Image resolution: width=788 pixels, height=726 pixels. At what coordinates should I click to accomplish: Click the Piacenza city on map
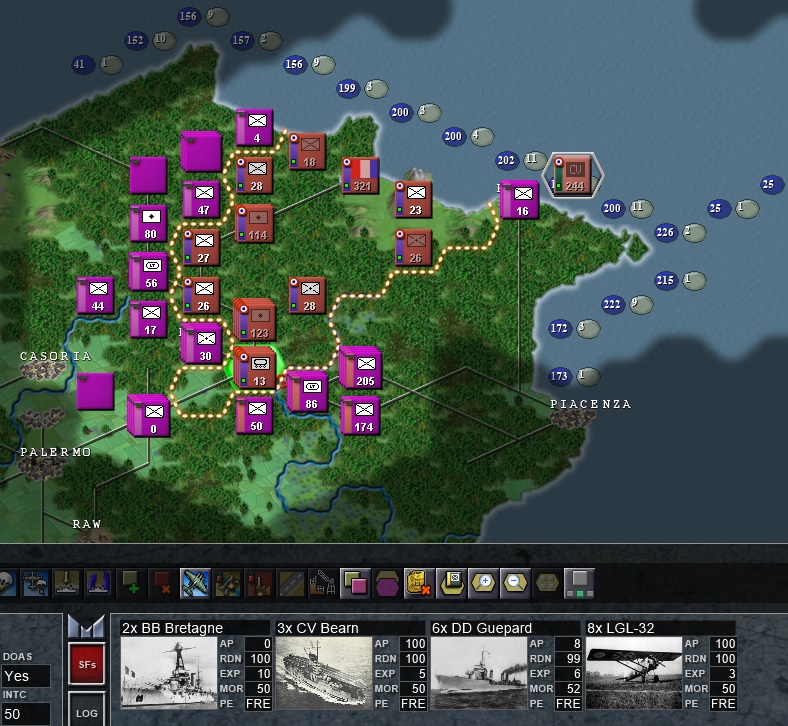pos(571,419)
